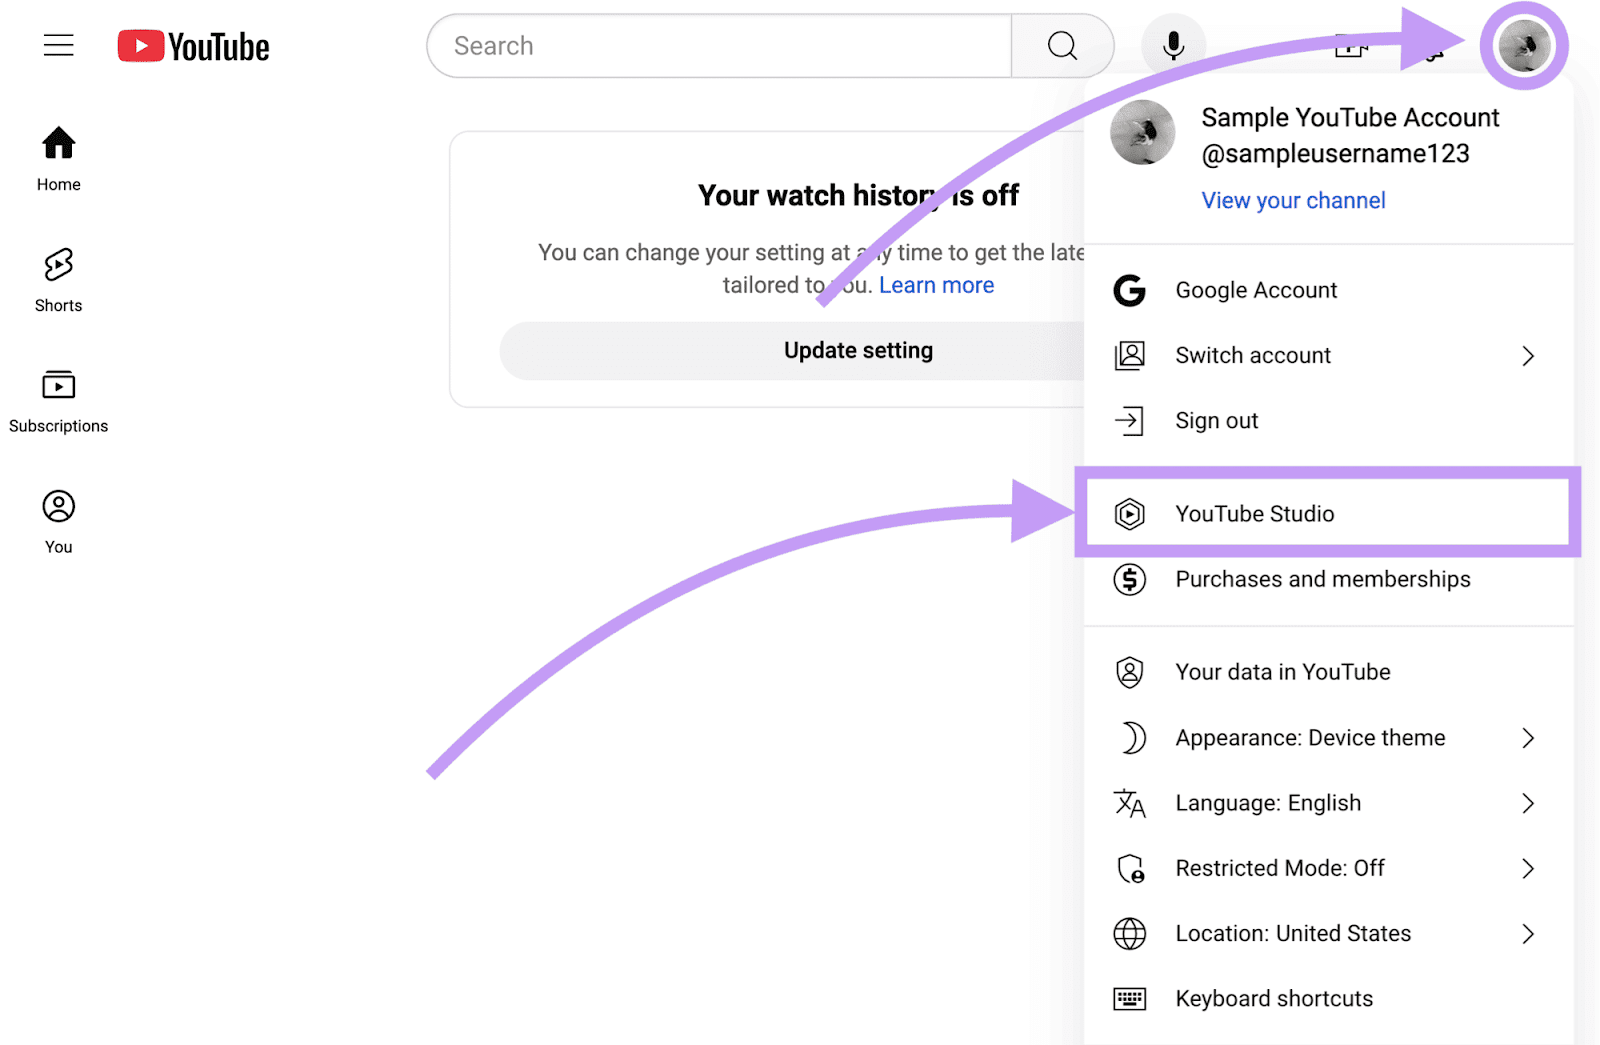Start a voice search with the microphone icon
The image size is (1600, 1045).
1172,45
